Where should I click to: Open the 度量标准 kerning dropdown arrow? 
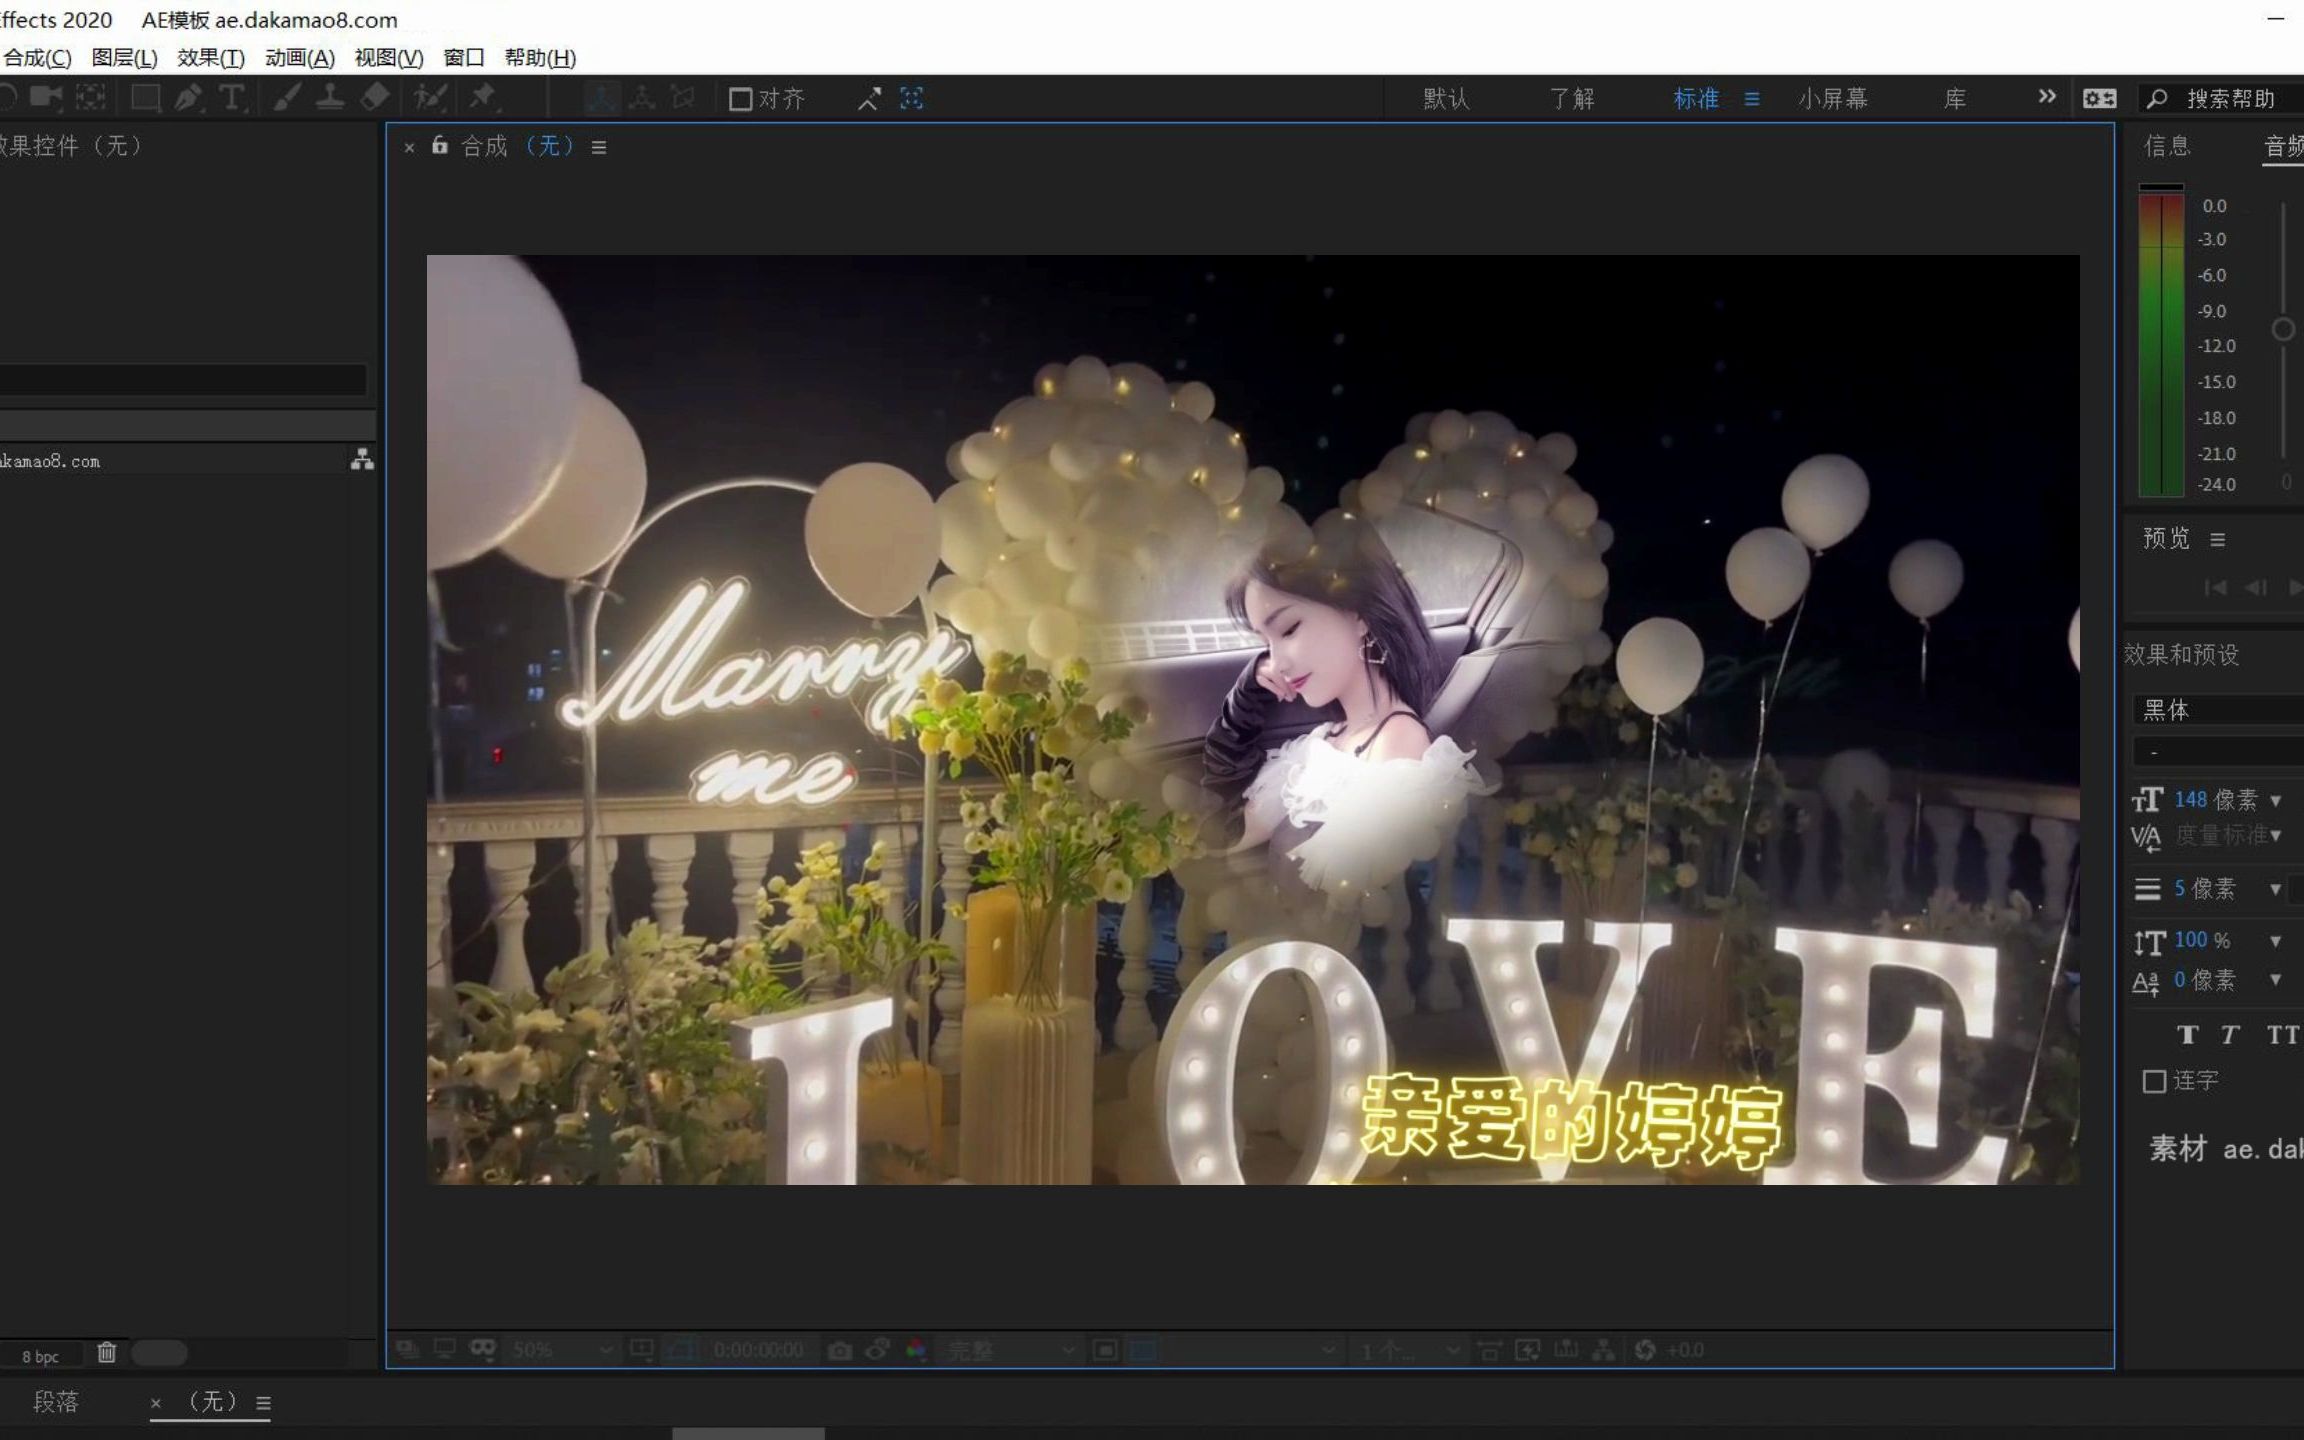click(x=2276, y=835)
